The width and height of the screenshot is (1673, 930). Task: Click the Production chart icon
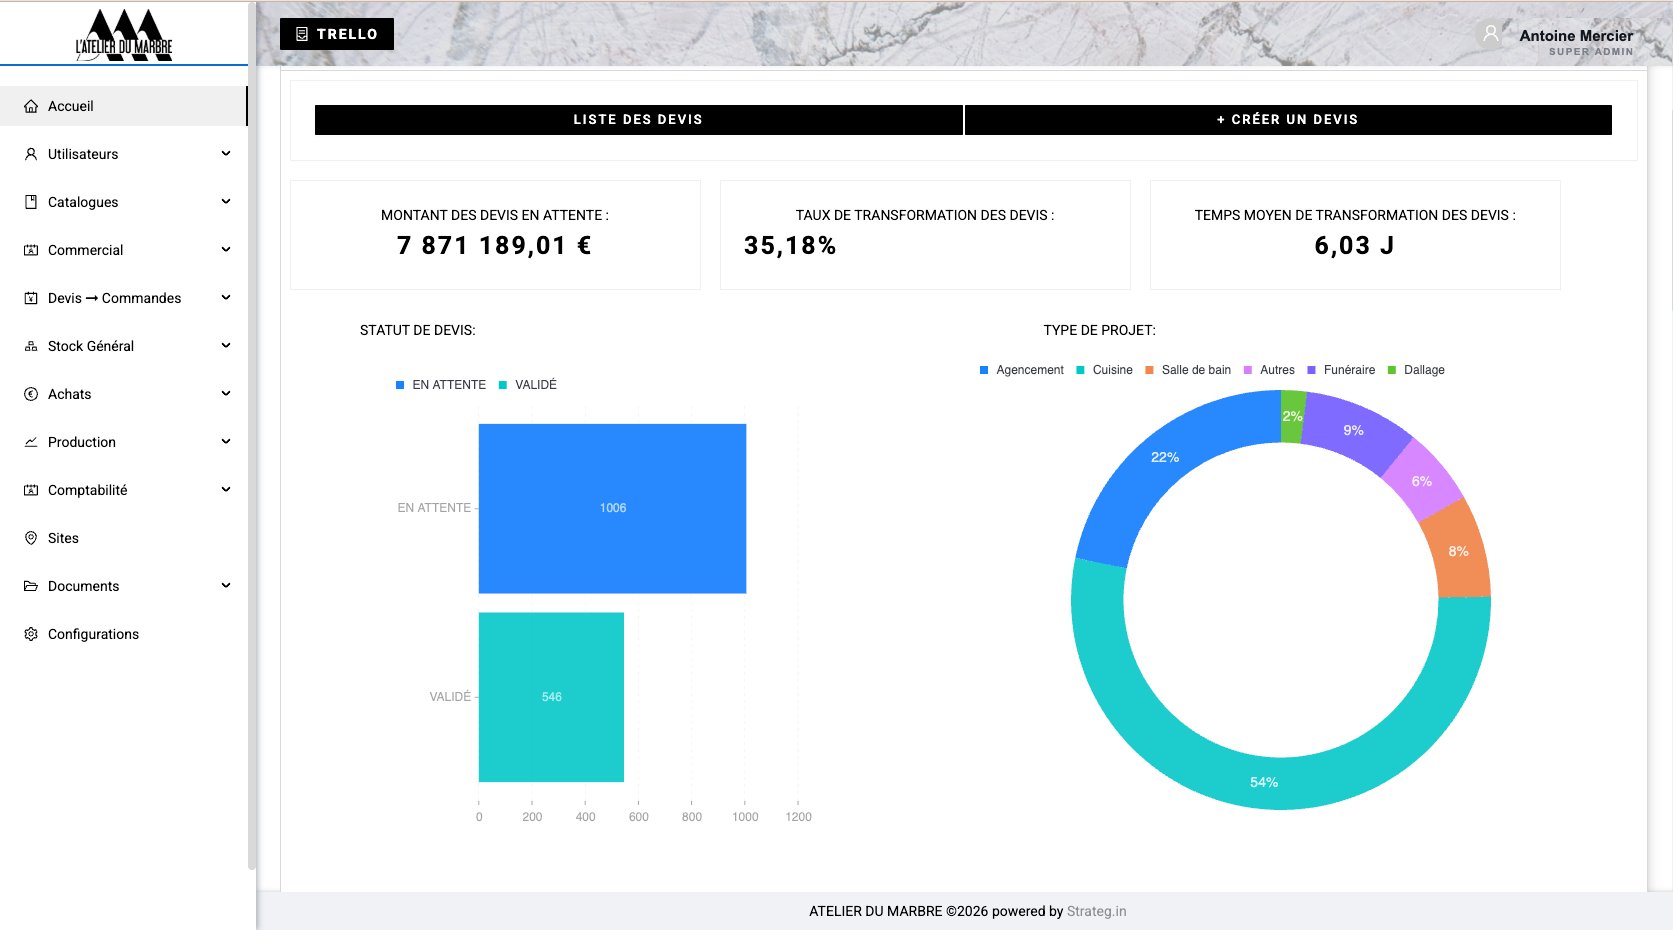click(31, 442)
